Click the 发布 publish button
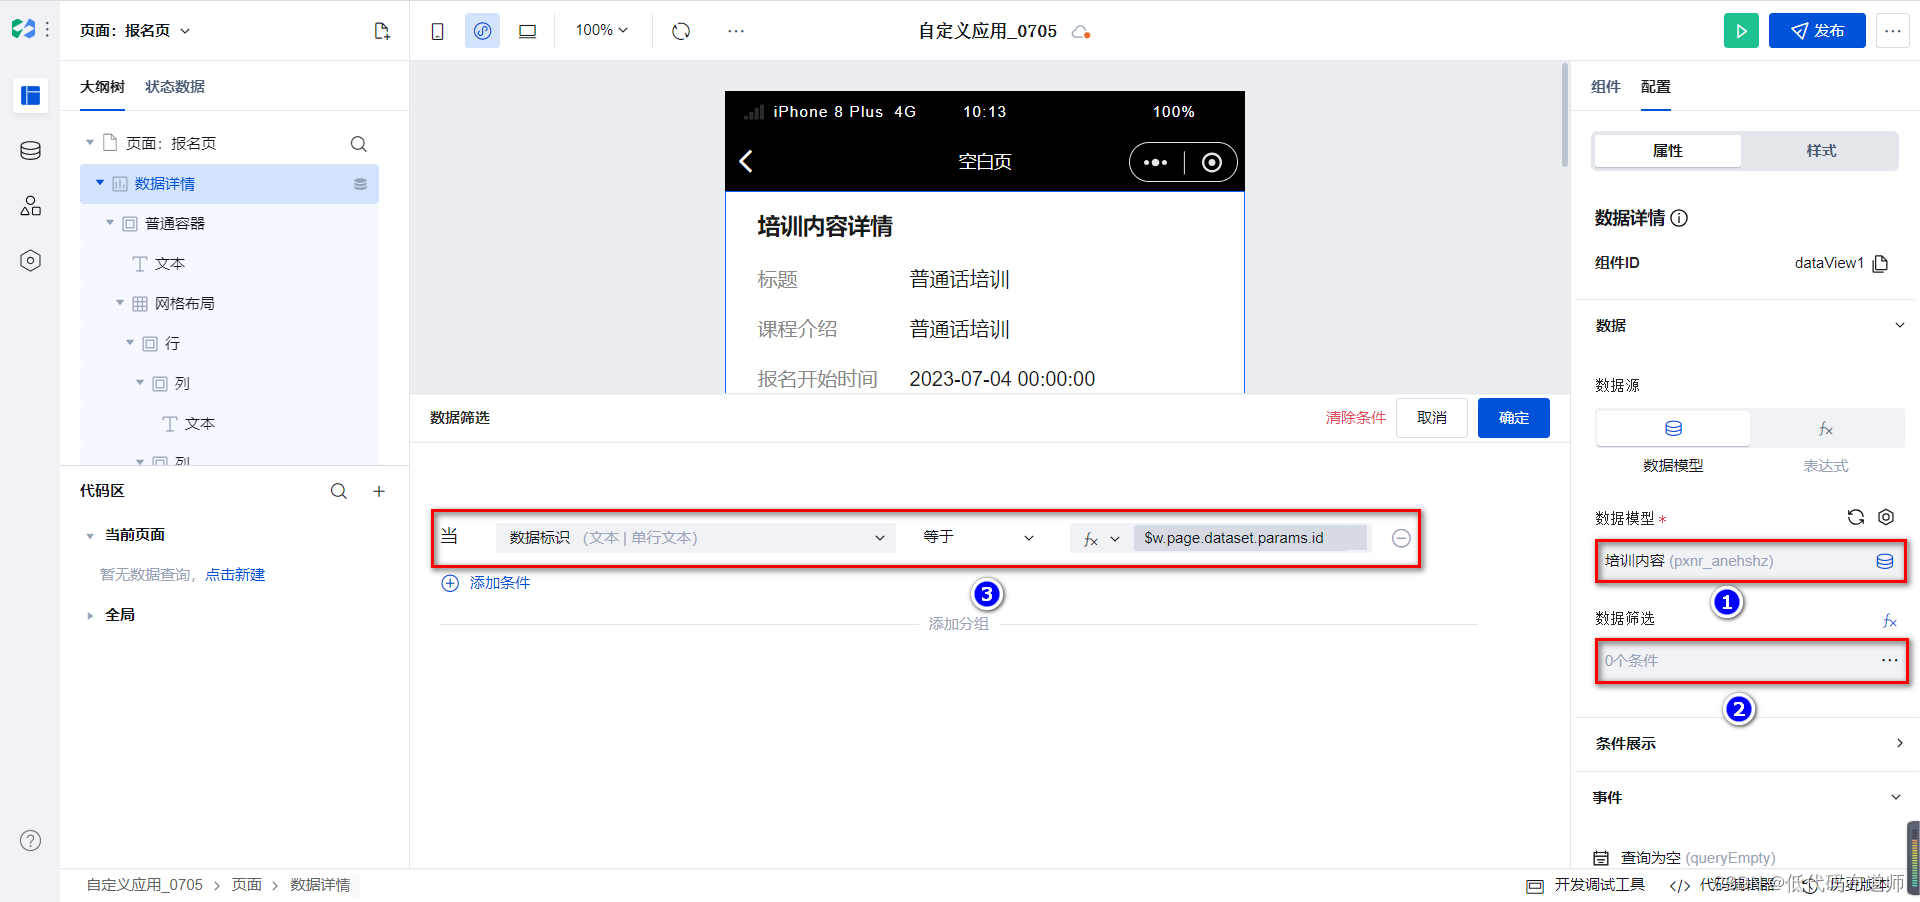 pyautogui.click(x=1817, y=31)
